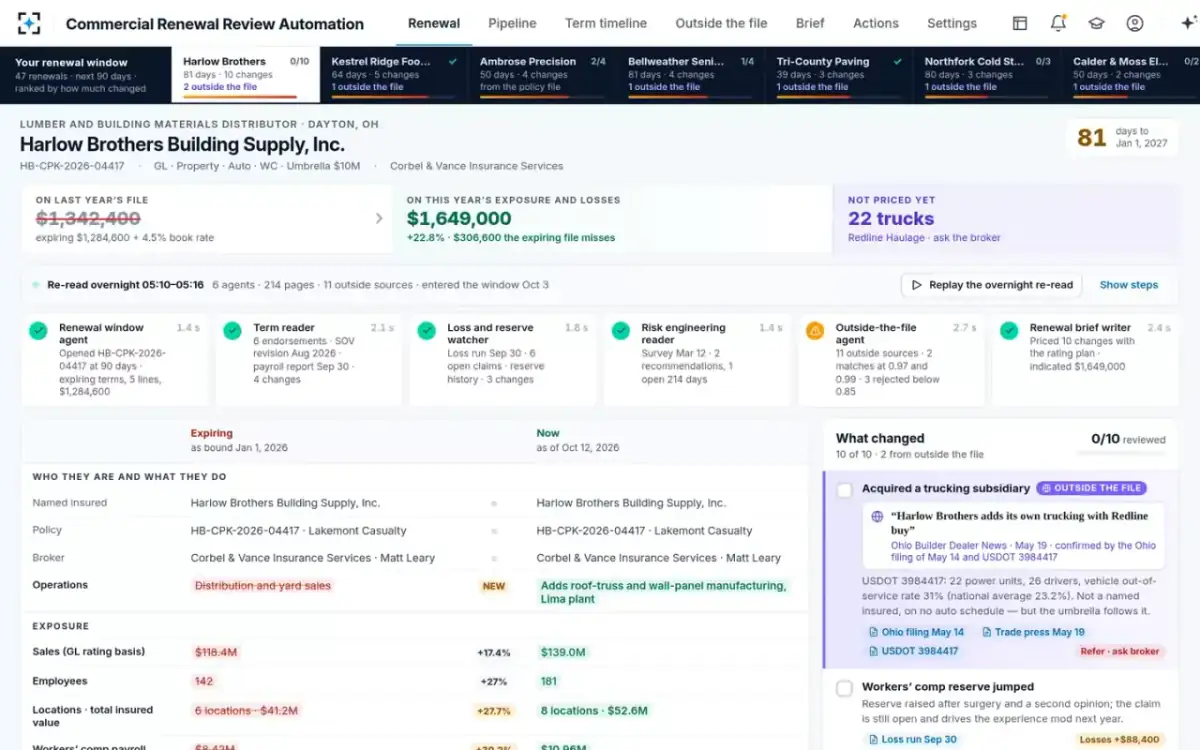Click the +27.7% locations change
The height and width of the screenshot is (750, 1200).
494,711
